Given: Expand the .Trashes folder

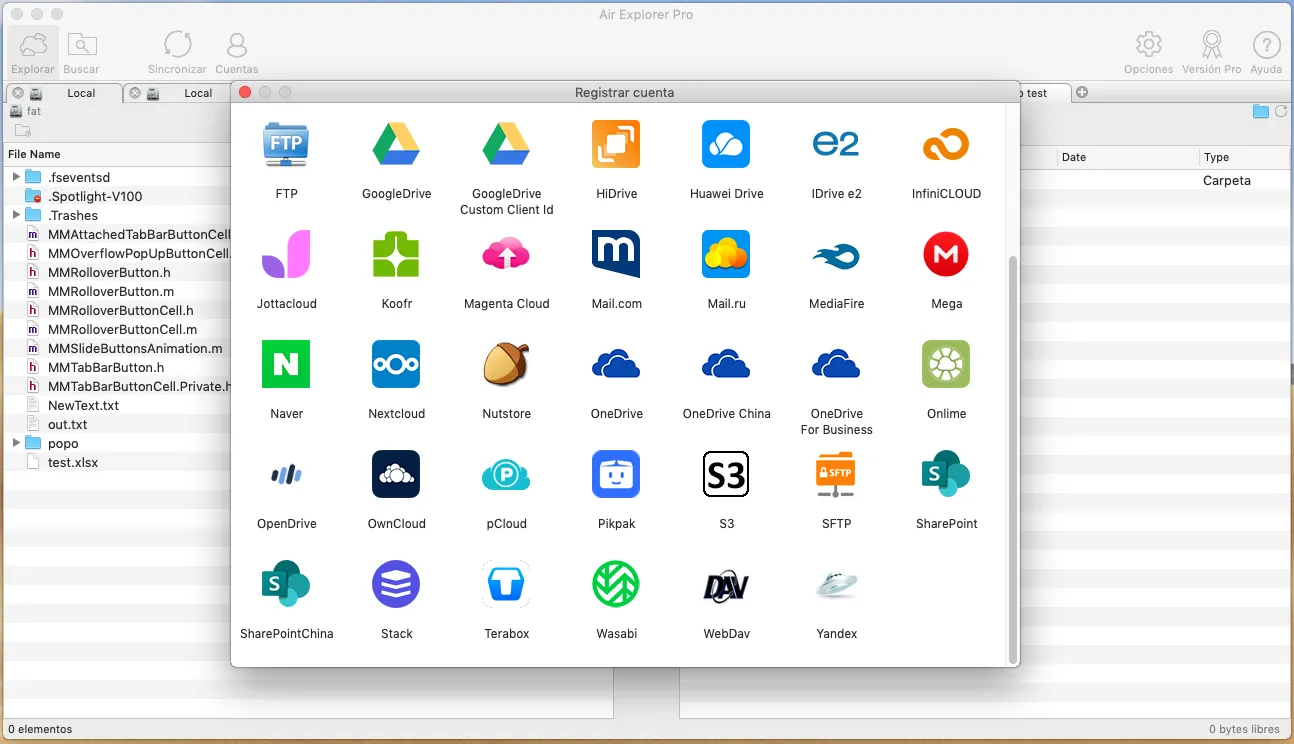Looking at the screenshot, I should coord(16,215).
